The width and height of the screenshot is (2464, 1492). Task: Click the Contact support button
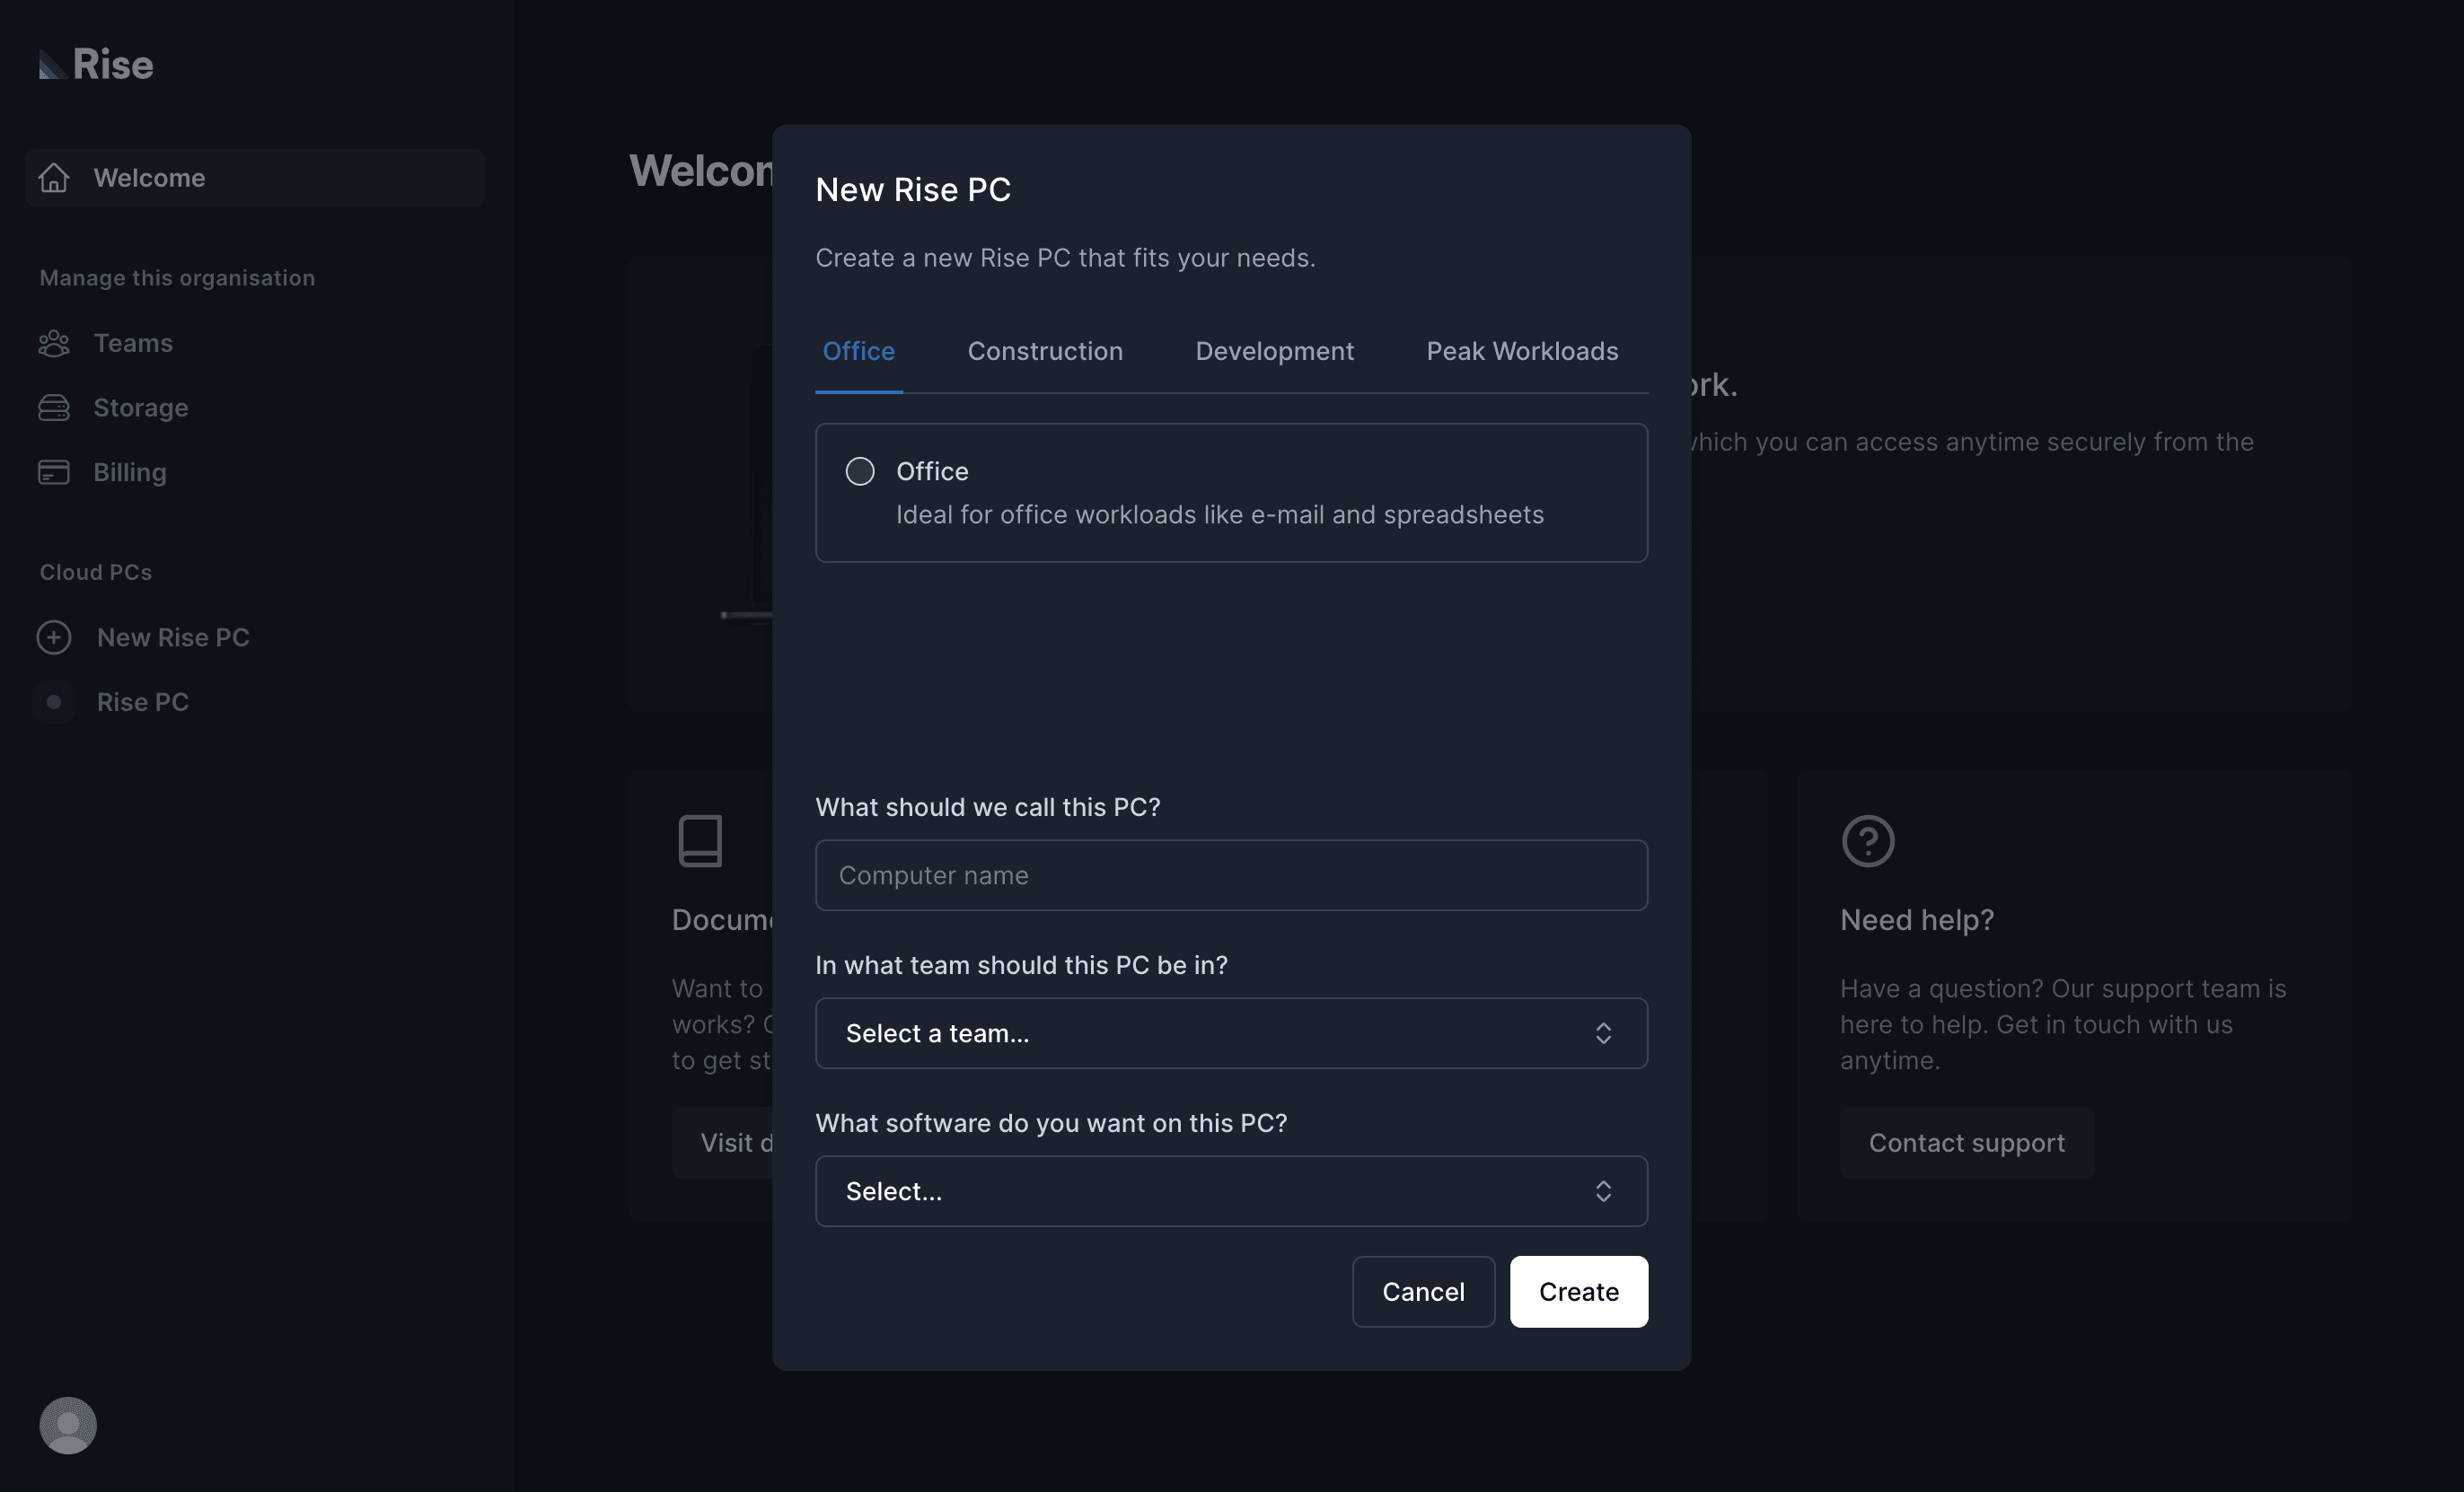[1966, 1142]
